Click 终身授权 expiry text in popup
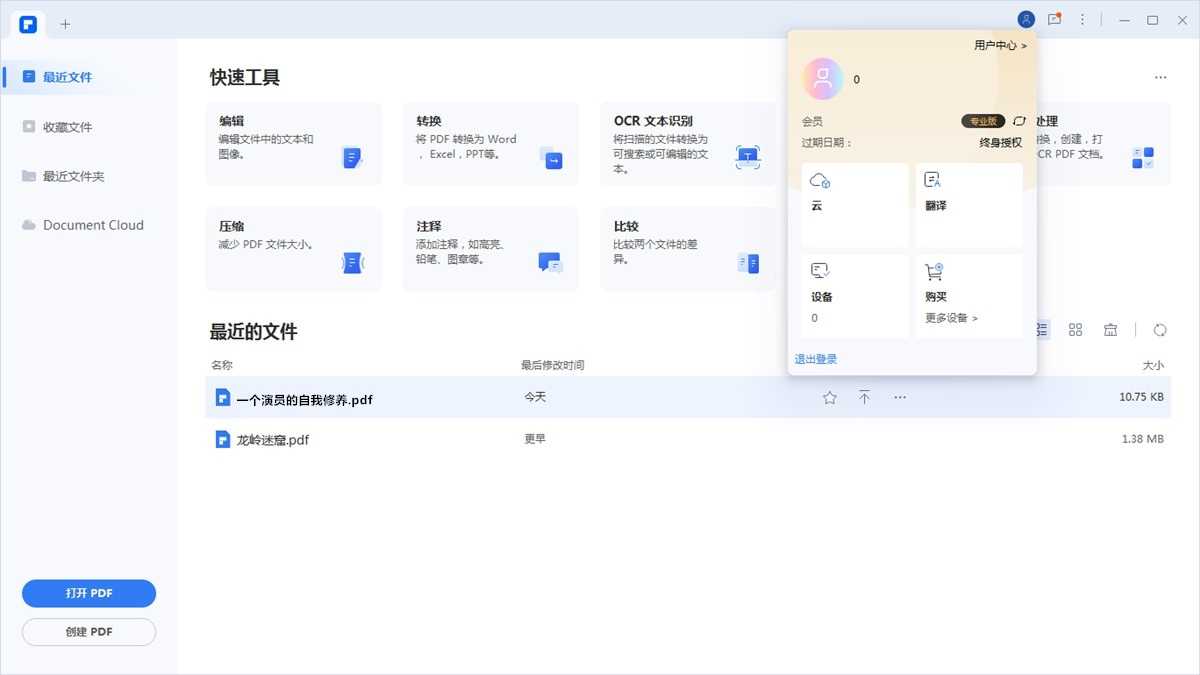This screenshot has height=675, width=1200. pyautogui.click(x=1001, y=142)
